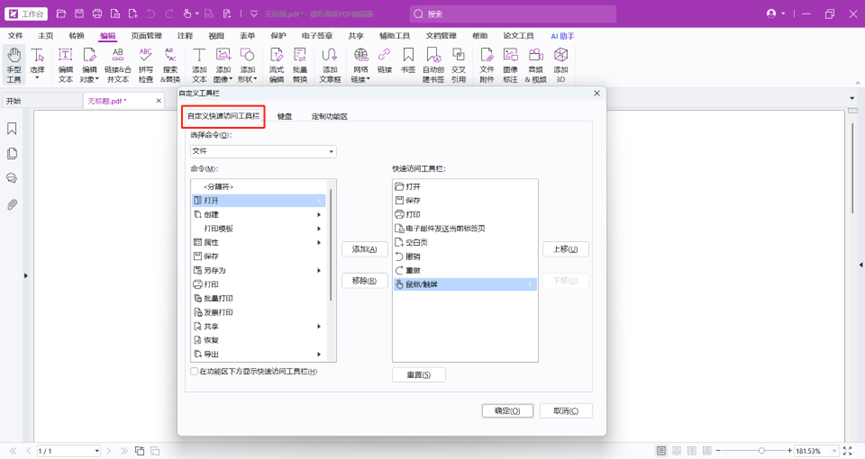Select the 手型工具 hand tool

tap(14, 64)
